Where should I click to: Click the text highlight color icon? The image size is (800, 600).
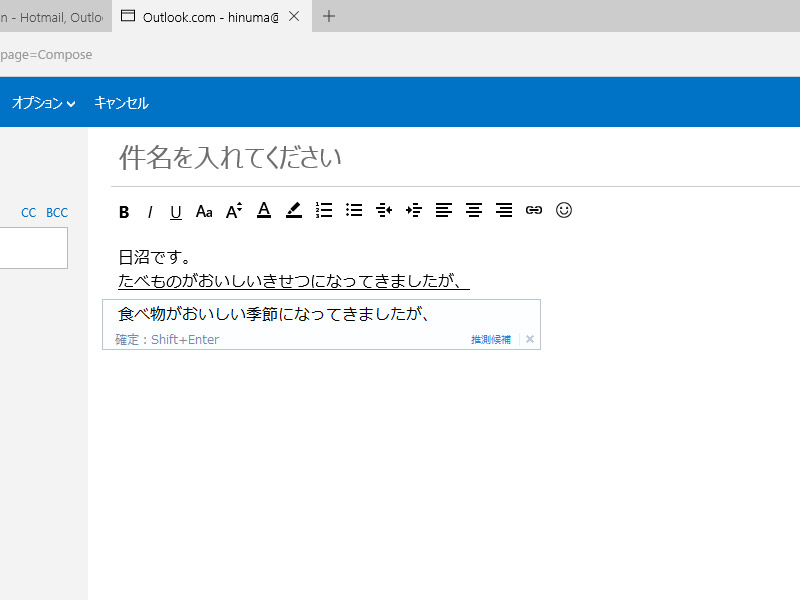pos(294,210)
